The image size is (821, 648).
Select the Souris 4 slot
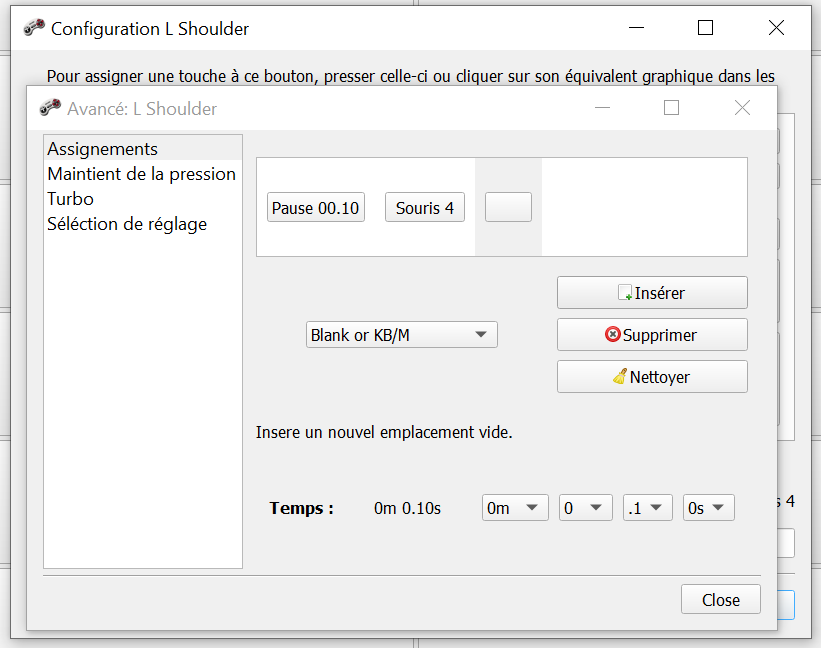coord(424,208)
